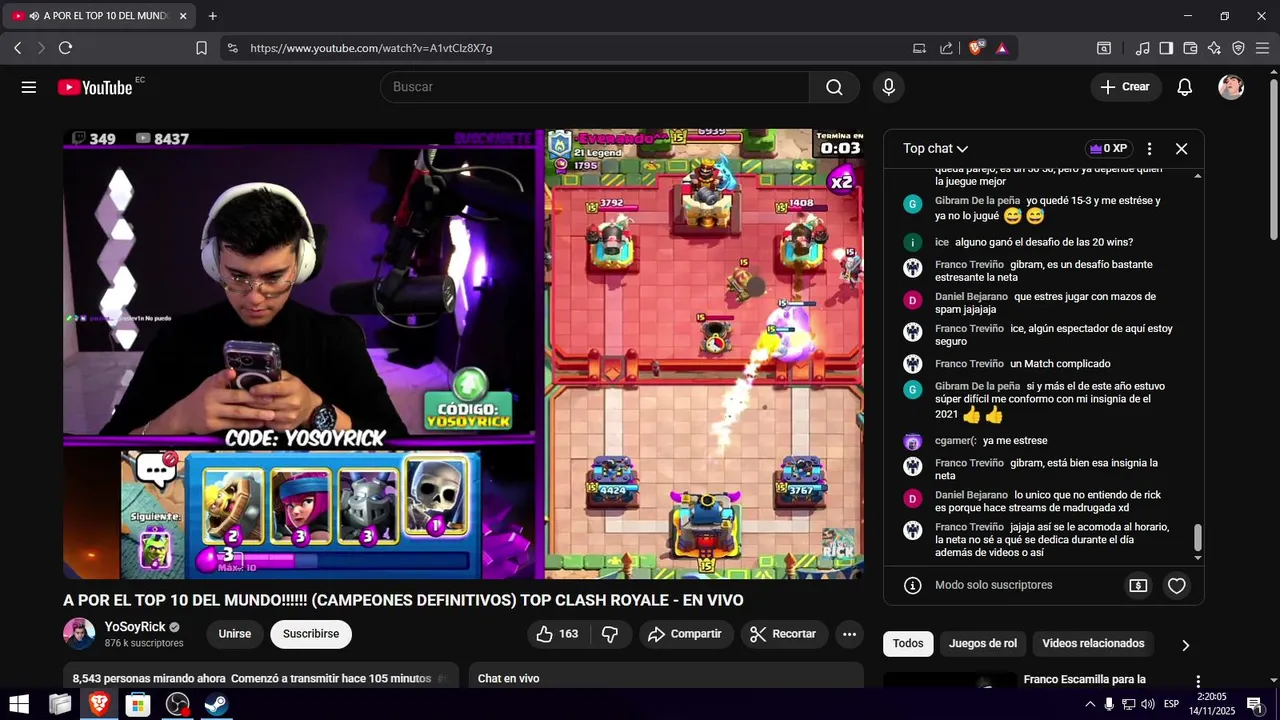The width and height of the screenshot is (1280, 720).
Task: Dislike the video with thumbs down
Action: [x=610, y=634]
